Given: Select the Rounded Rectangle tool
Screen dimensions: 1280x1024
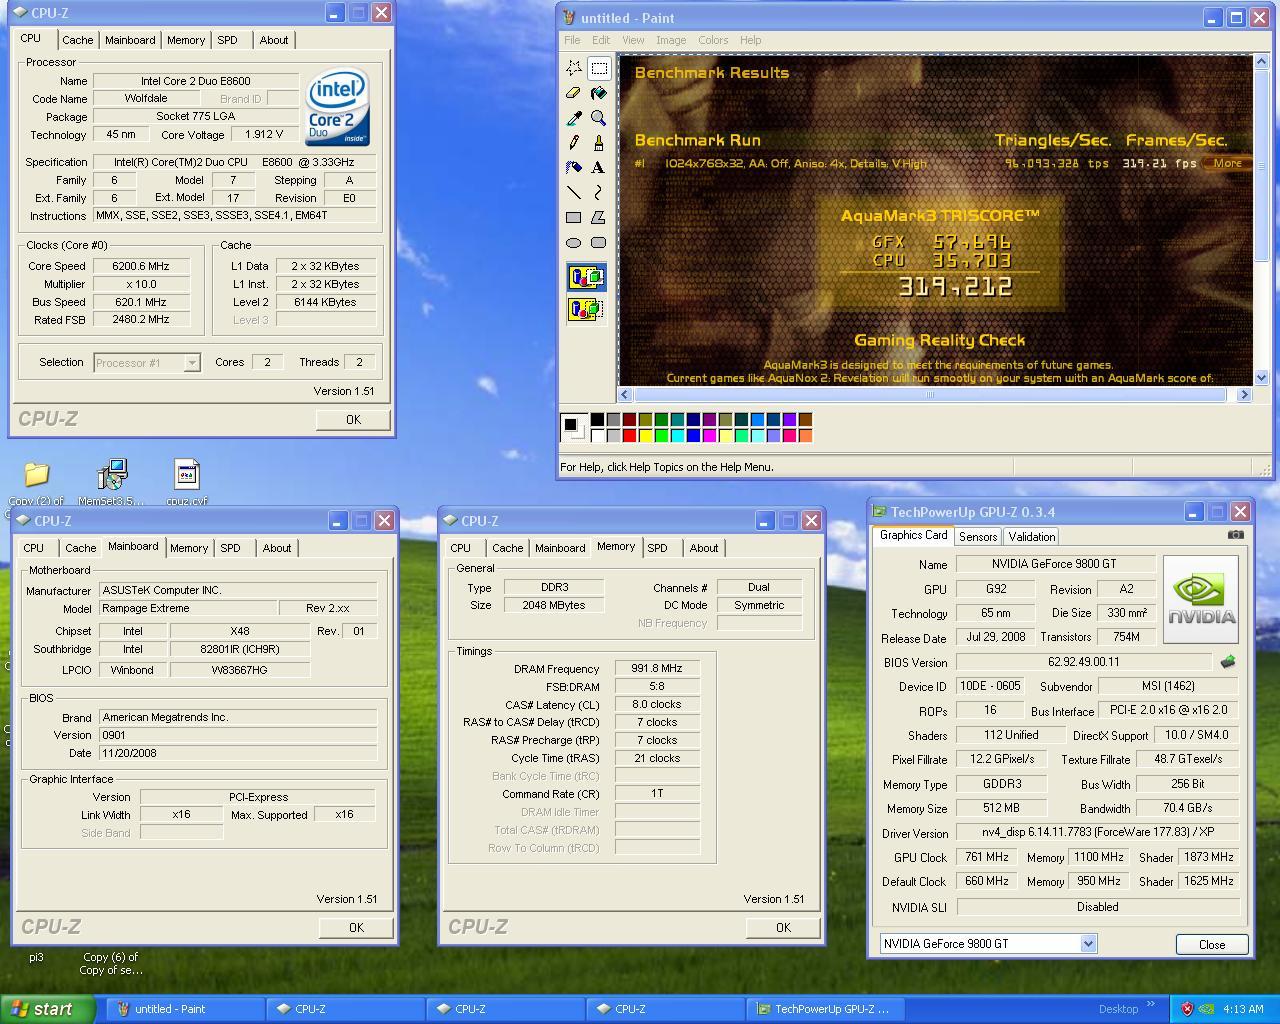Looking at the screenshot, I should click(599, 243).
